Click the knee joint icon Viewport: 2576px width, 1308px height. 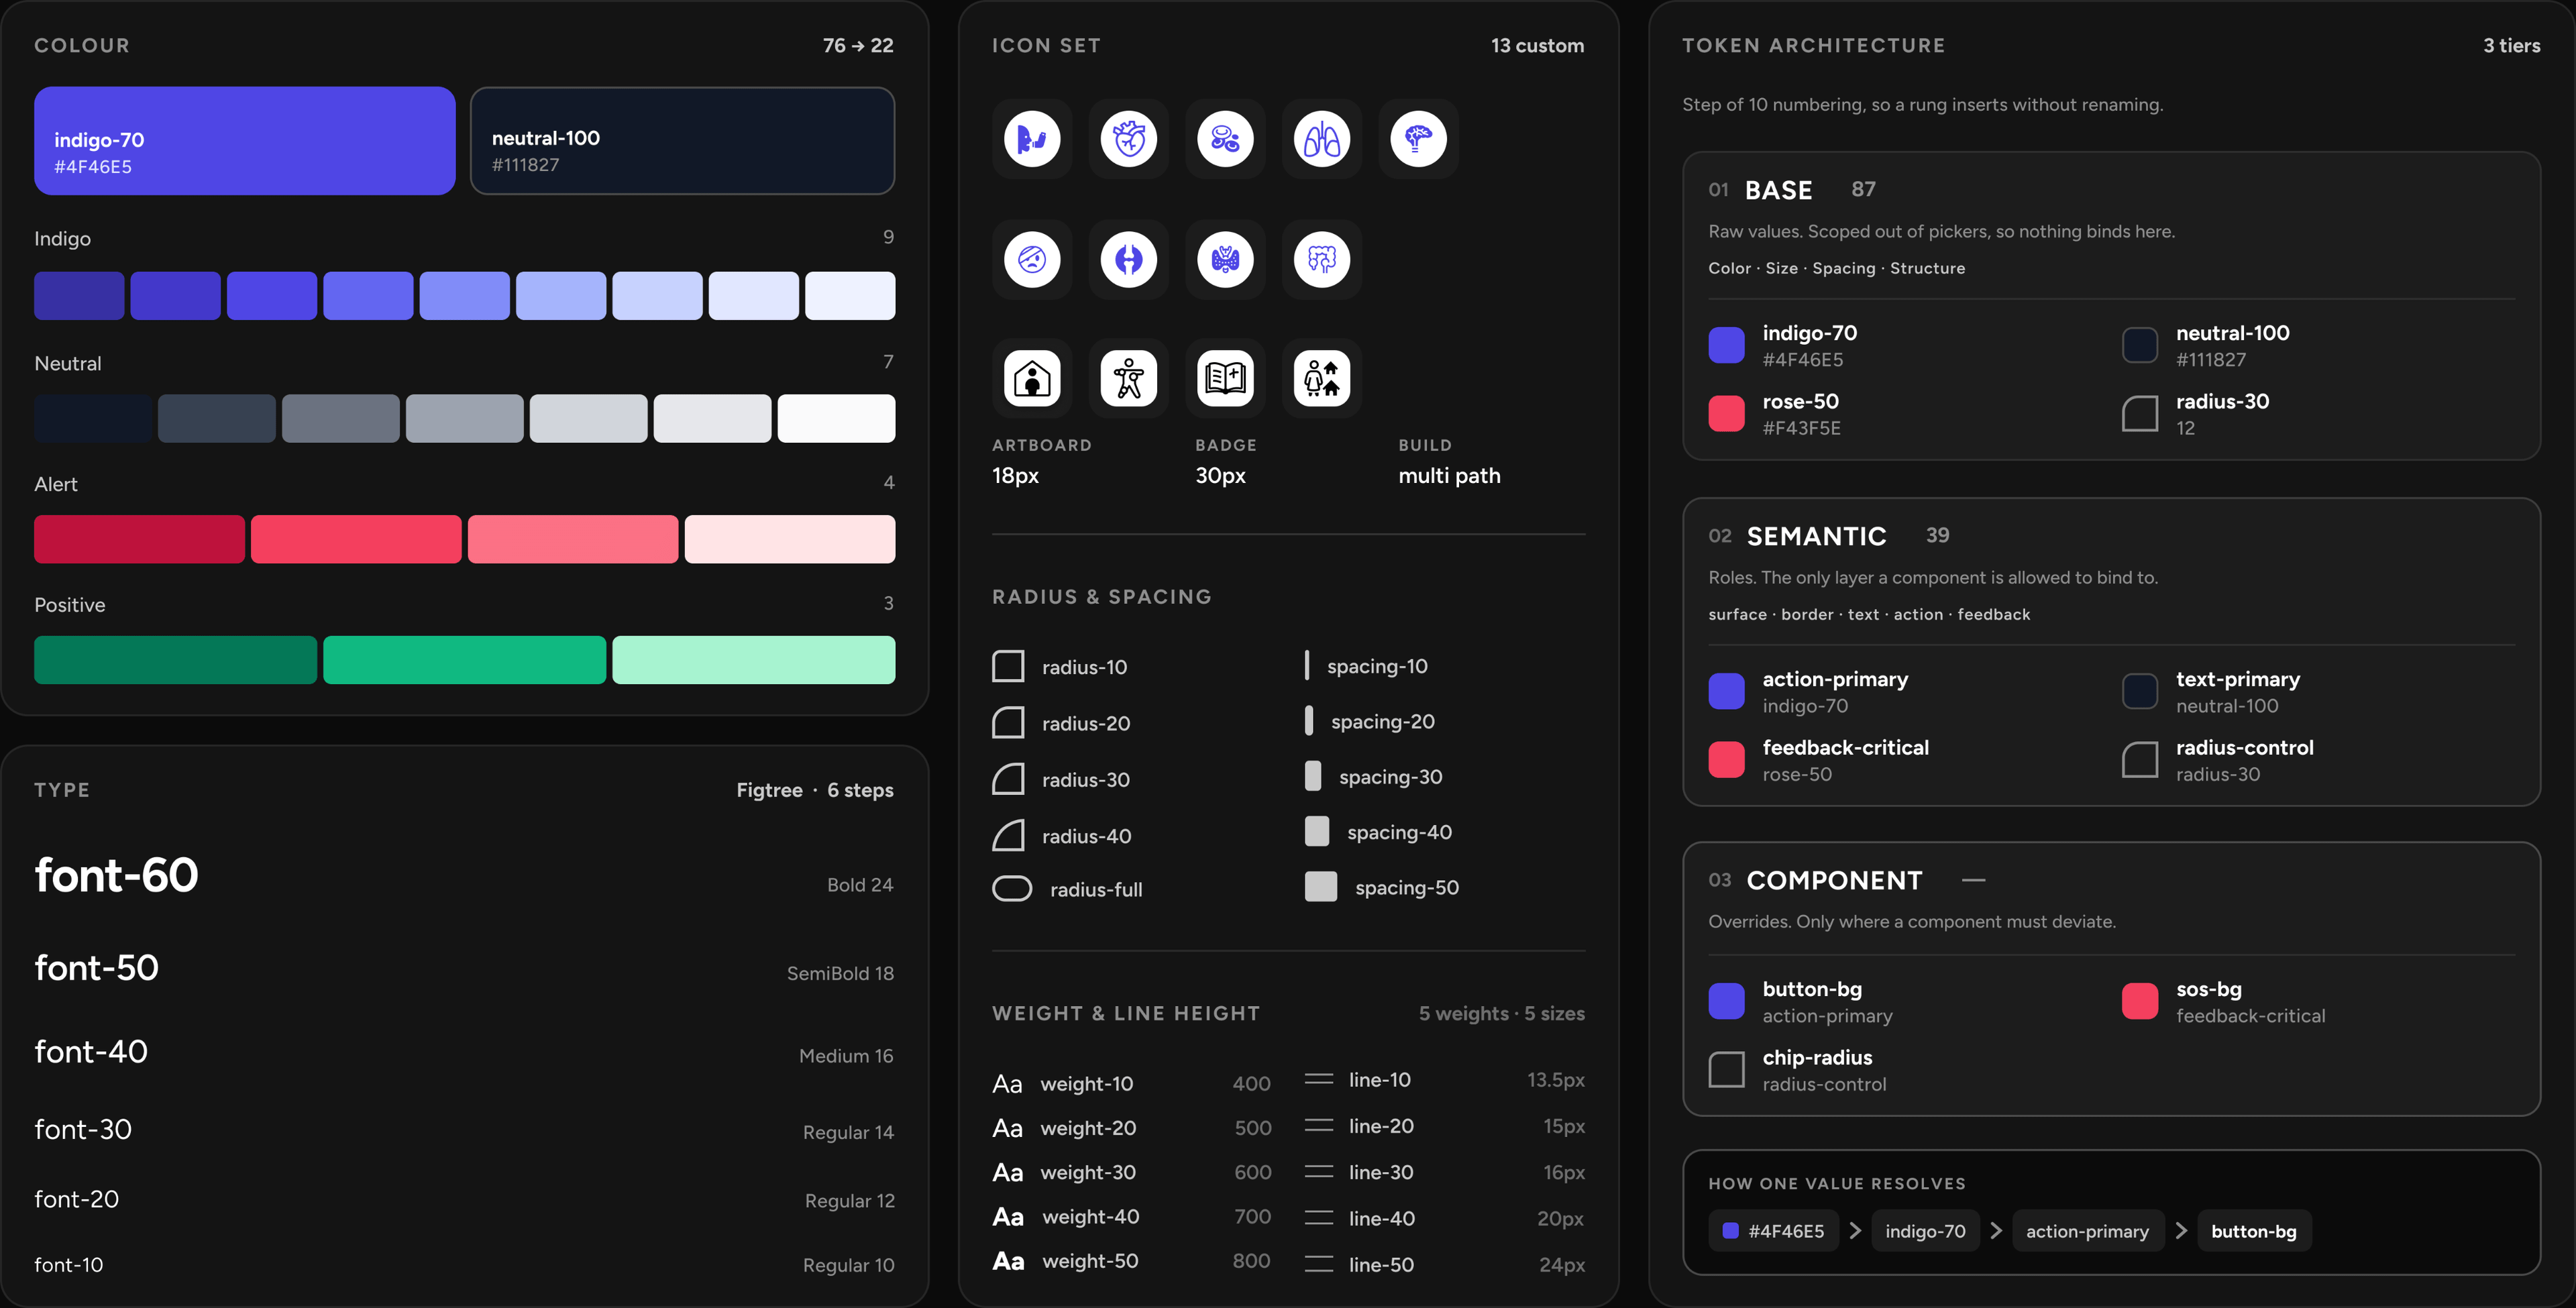click(1129, 259)
